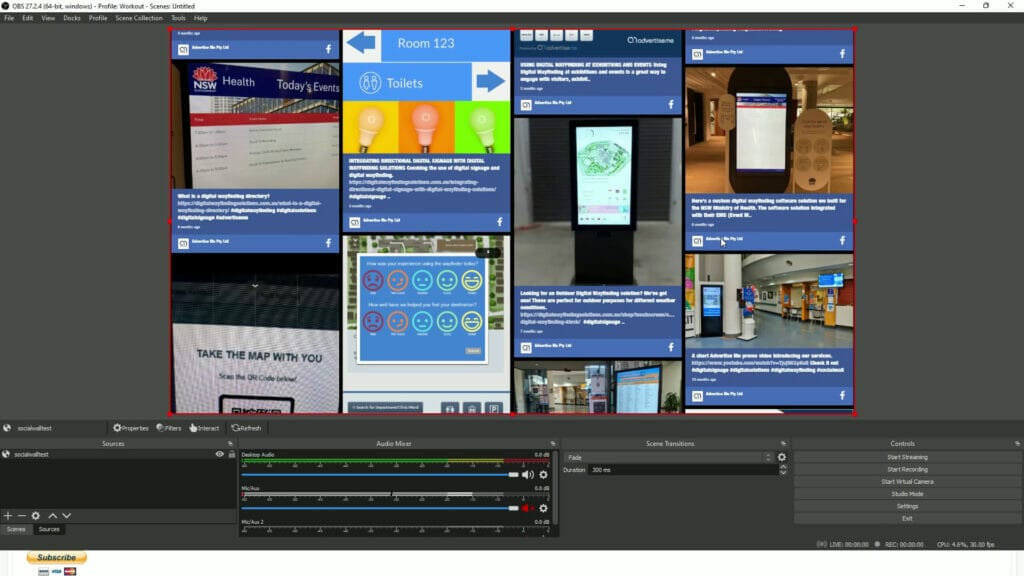Remove the selected source with the minus icon
Image resolution: width=1024 pixels, height=576 pixels.
[x=21, y=515]
